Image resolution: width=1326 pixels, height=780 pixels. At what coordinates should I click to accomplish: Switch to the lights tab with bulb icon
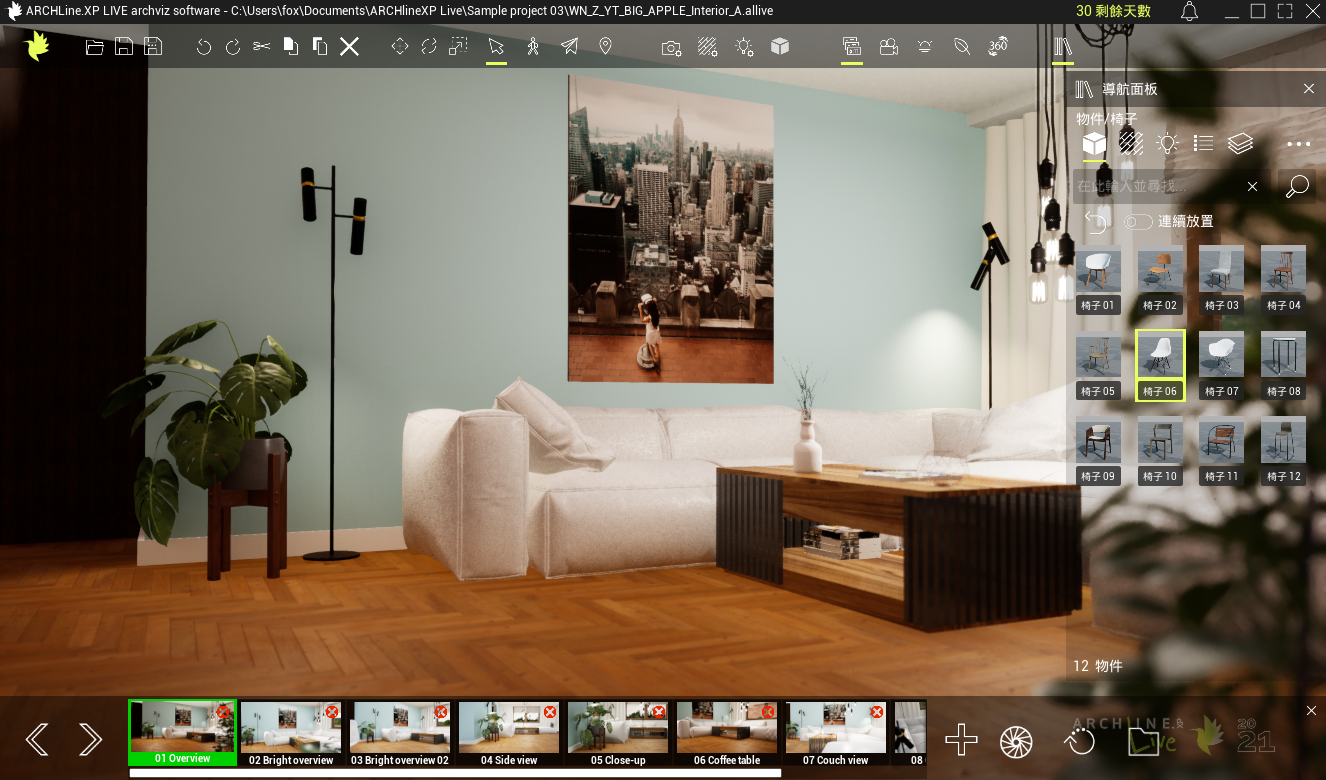1167,143
